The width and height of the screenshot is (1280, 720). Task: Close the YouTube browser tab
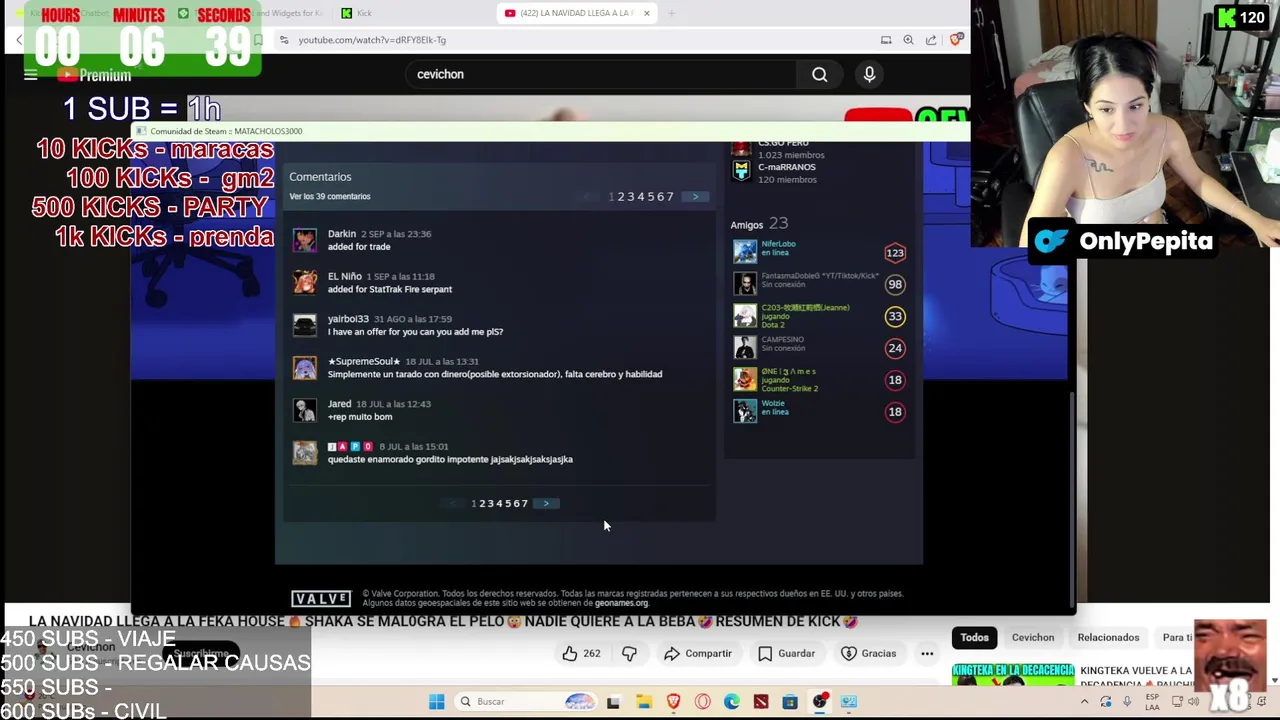pyautogui.click(x=647, y=13)
